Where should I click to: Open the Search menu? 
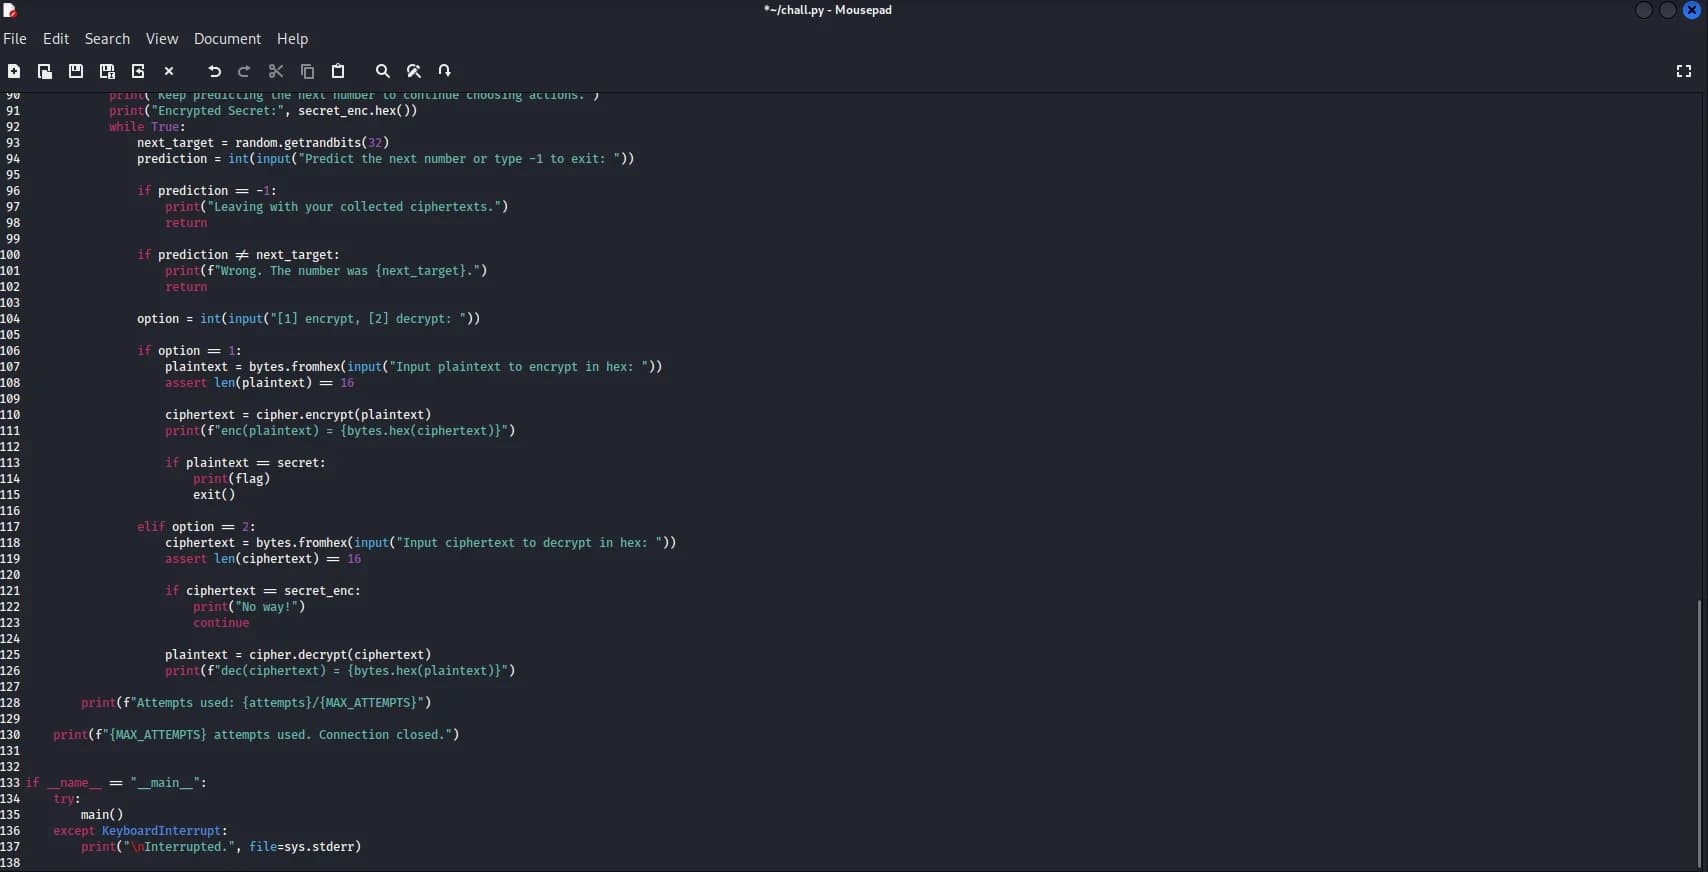click(x=107, y=39)
